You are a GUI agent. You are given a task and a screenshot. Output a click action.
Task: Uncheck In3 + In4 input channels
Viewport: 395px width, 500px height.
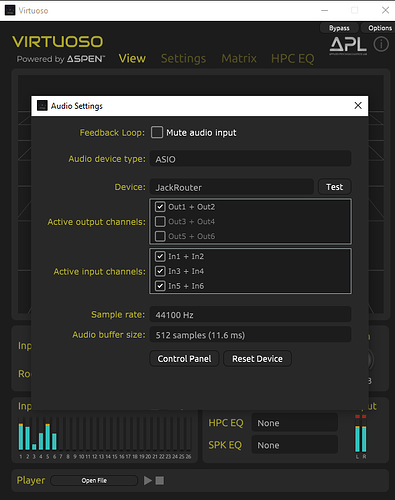click(x=160, y=271)
